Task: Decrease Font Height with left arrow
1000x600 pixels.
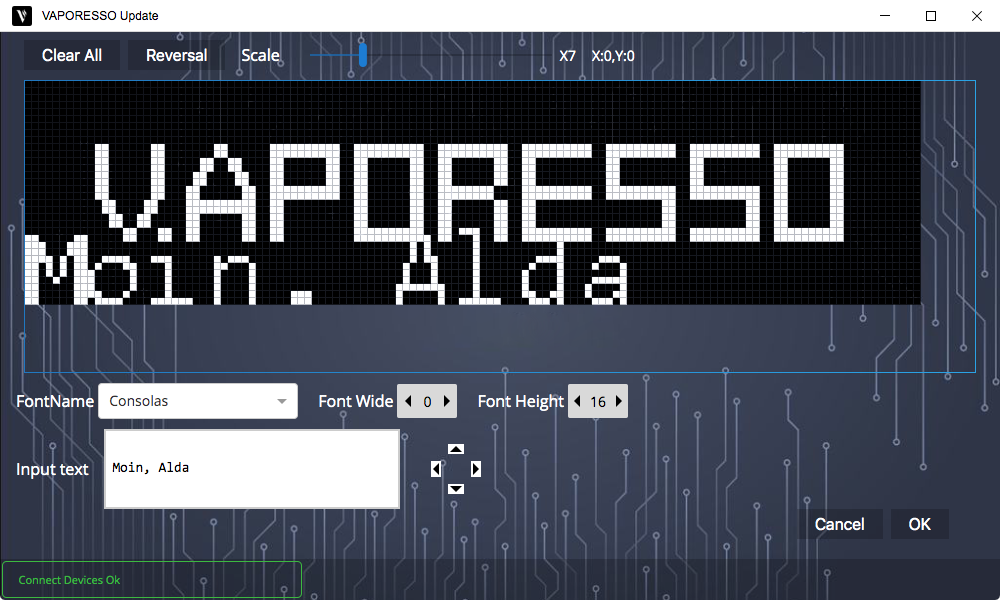Action: click(x=578, y=401)
